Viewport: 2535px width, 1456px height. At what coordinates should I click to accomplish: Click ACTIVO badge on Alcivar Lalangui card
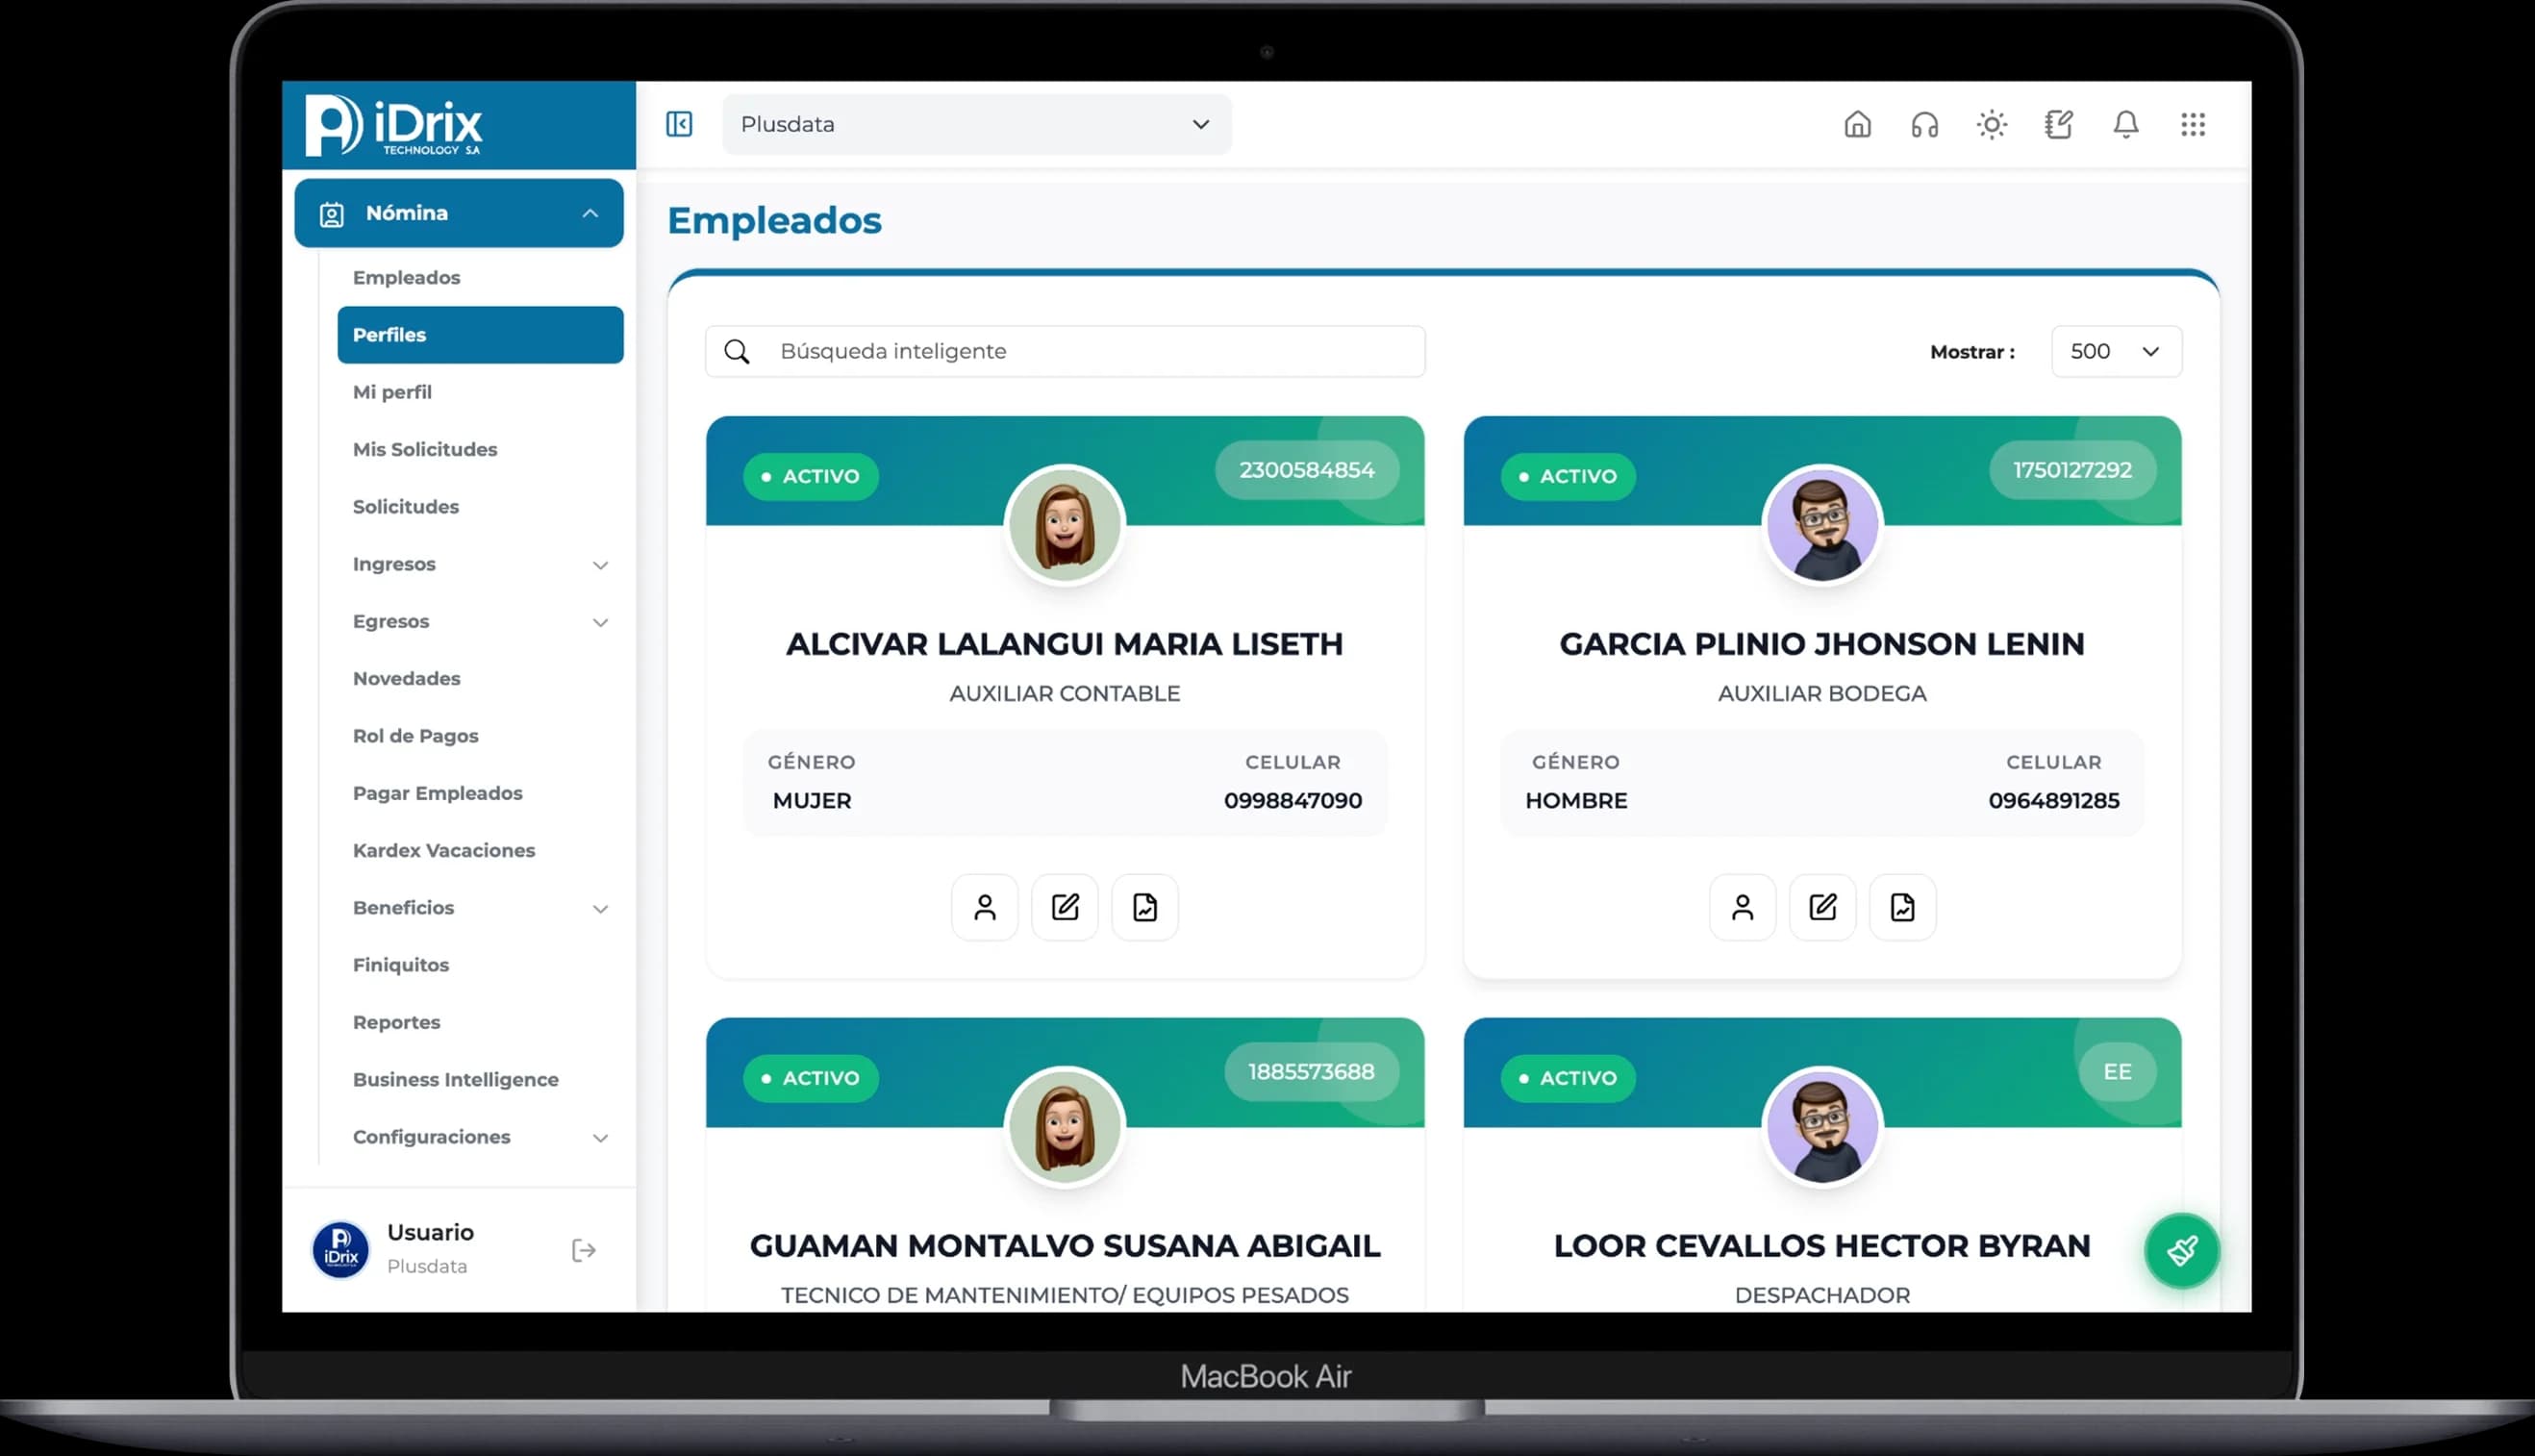click(x=810, y=476)
